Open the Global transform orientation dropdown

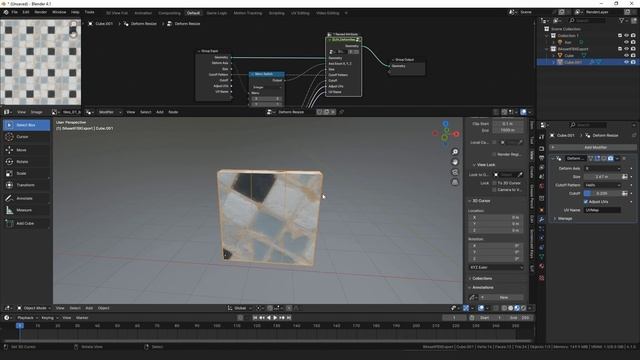pyautogui.click(x=240, y=308)
